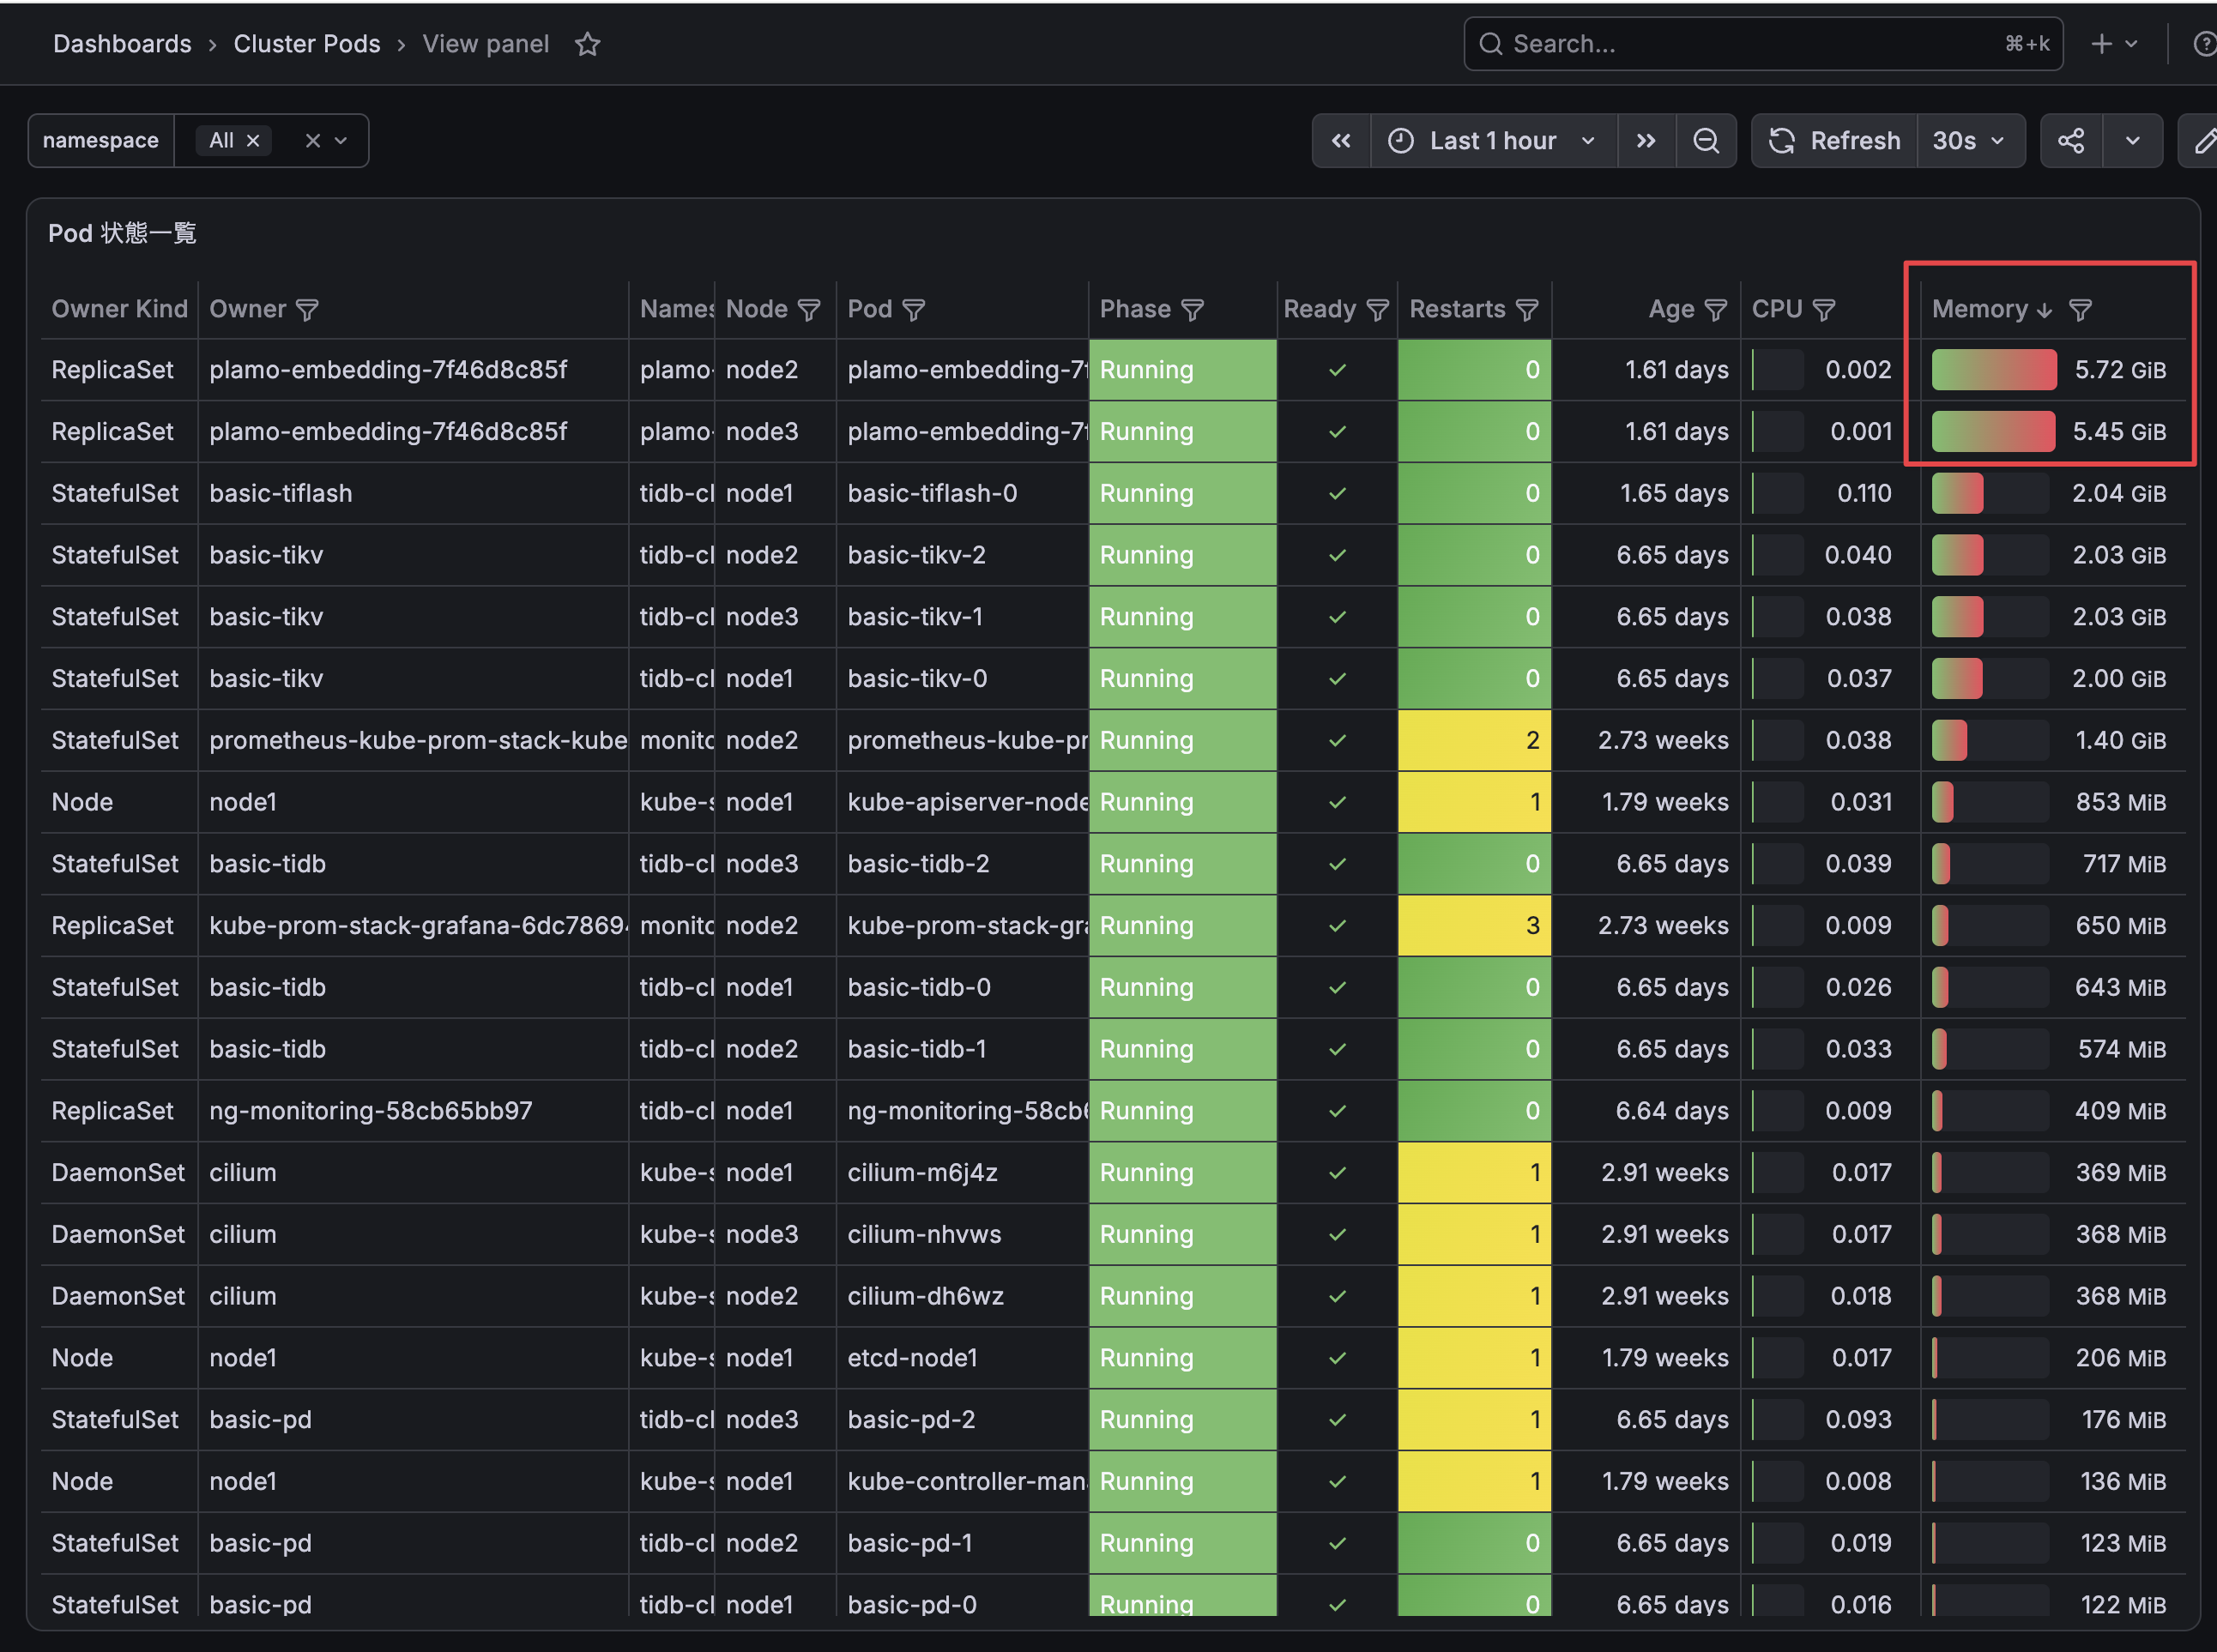Open the Cluster Pods breadcrumb

(307, 44)
